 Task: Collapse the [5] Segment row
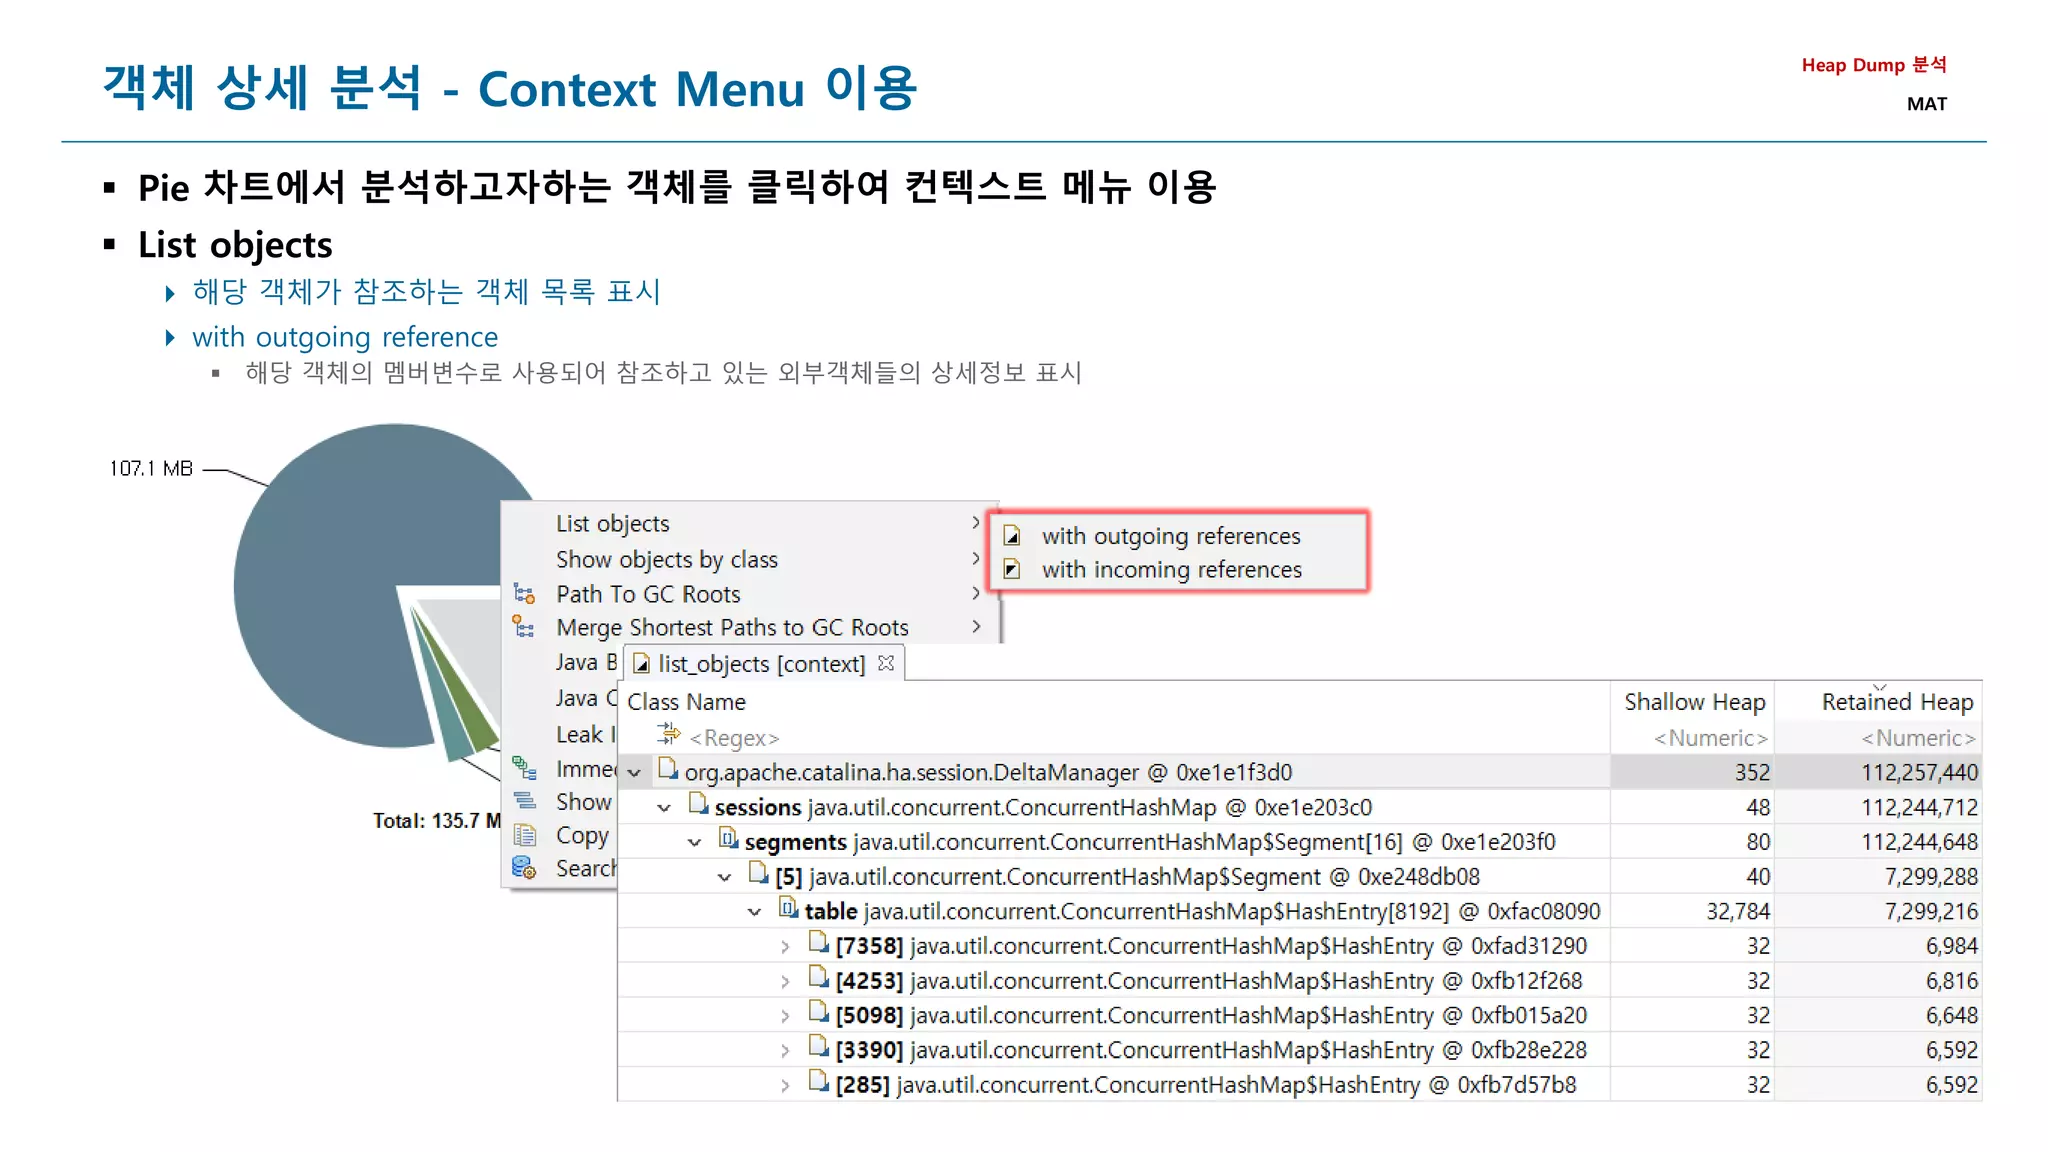[724, 878]
